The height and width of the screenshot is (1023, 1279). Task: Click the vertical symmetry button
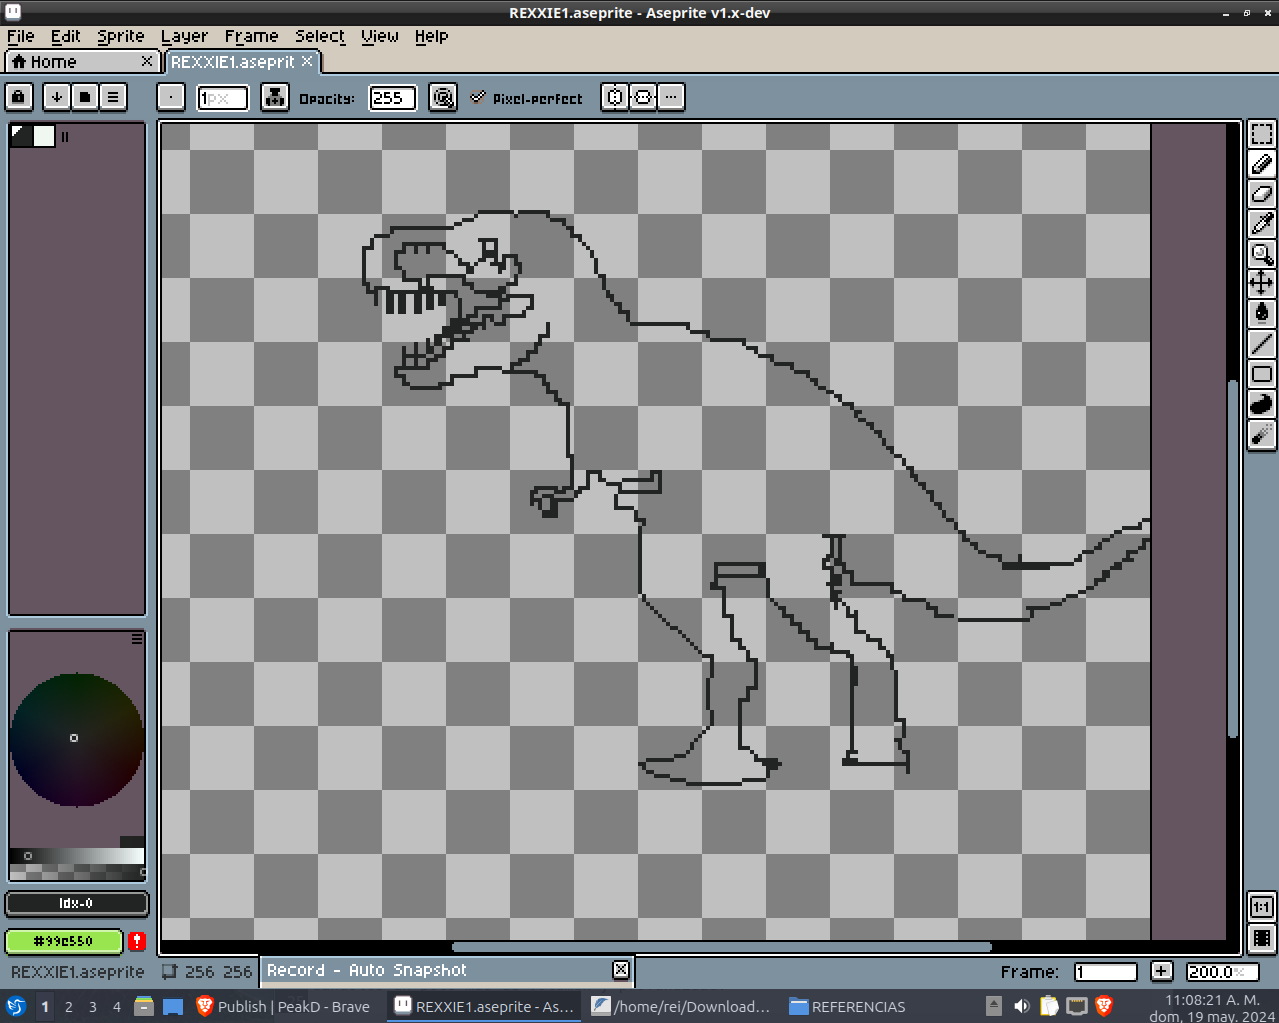(643, 97)
